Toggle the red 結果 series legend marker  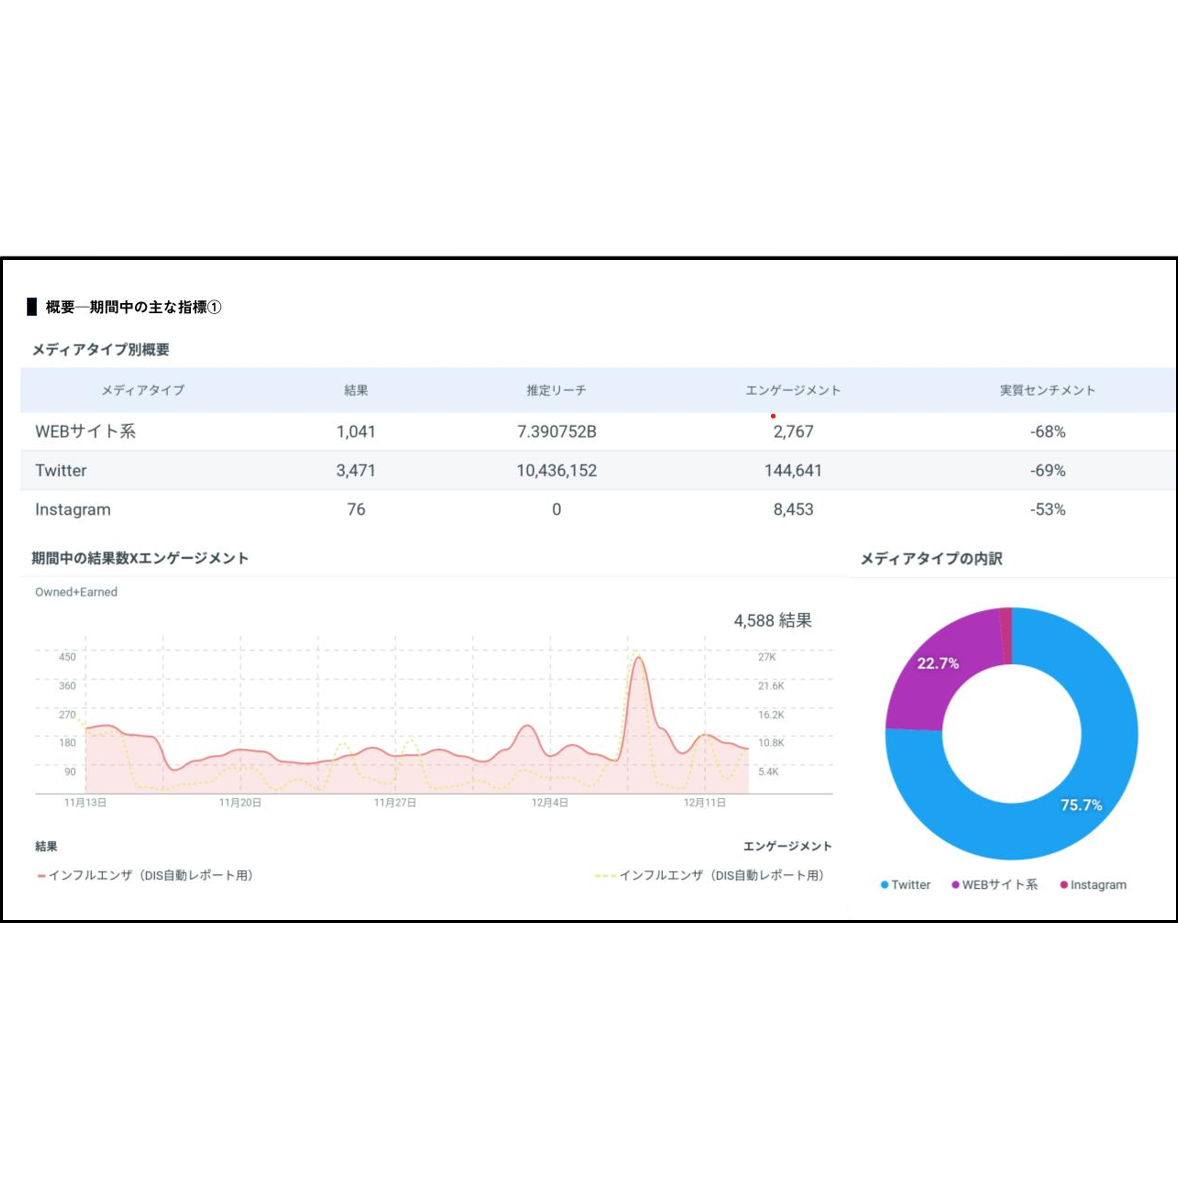[41, 876]
